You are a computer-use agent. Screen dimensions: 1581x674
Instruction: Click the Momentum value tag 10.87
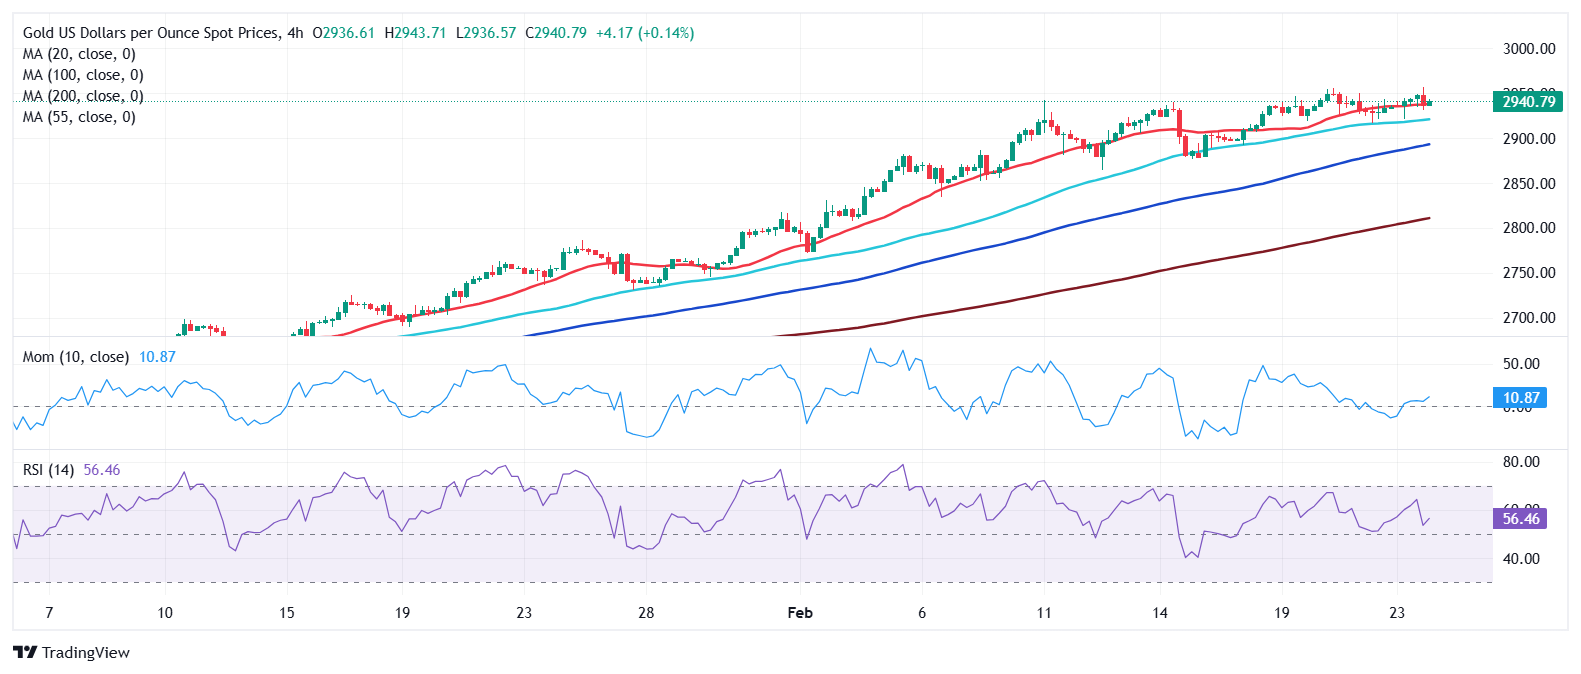tap(1520, 398)
